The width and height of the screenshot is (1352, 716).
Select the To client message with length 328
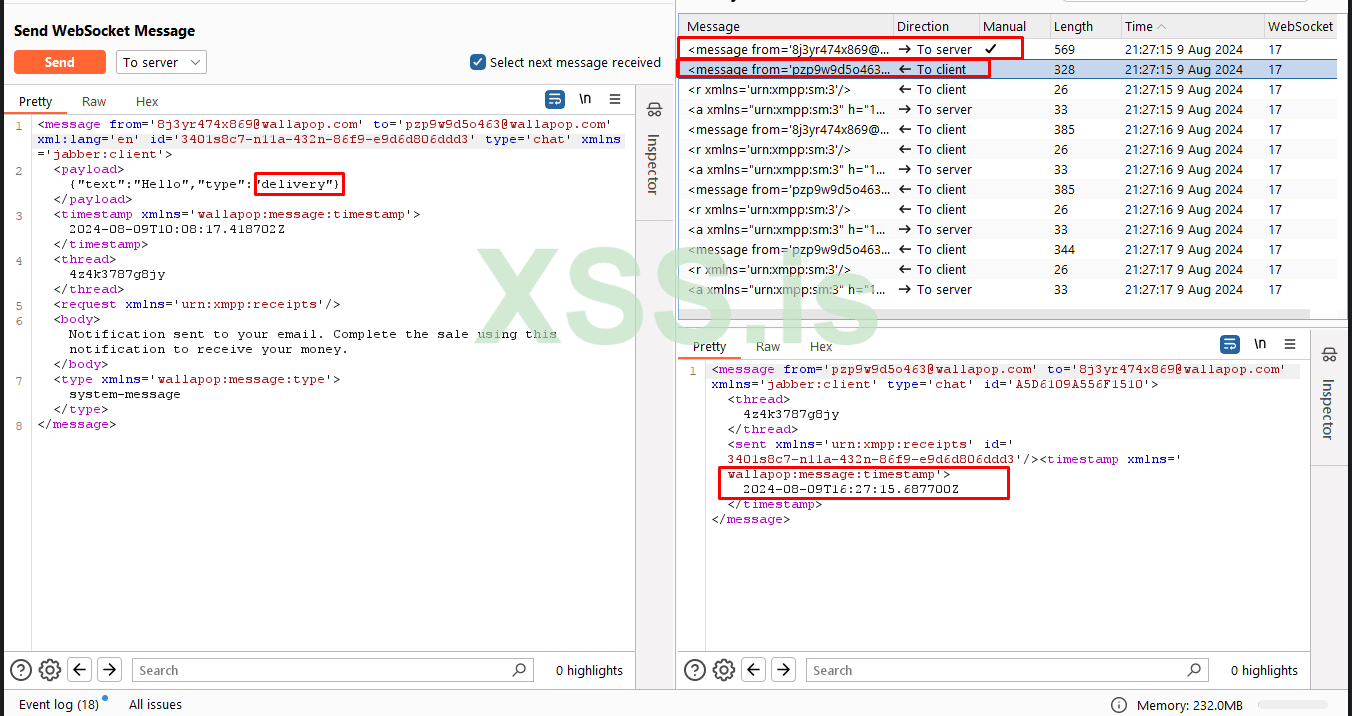[1008, 69]
